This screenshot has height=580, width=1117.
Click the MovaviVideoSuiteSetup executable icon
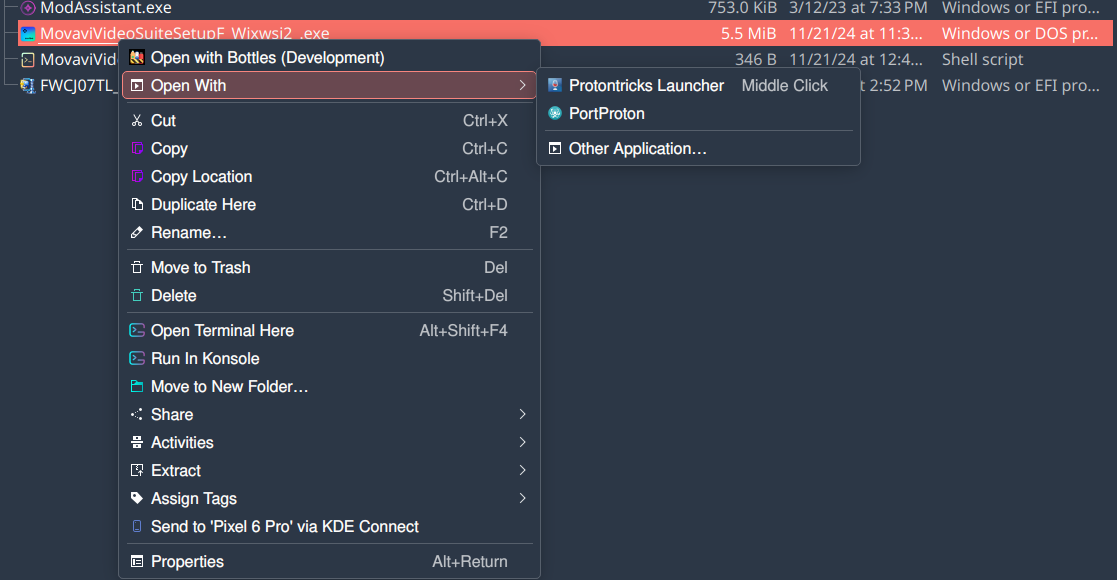(28, 33)
